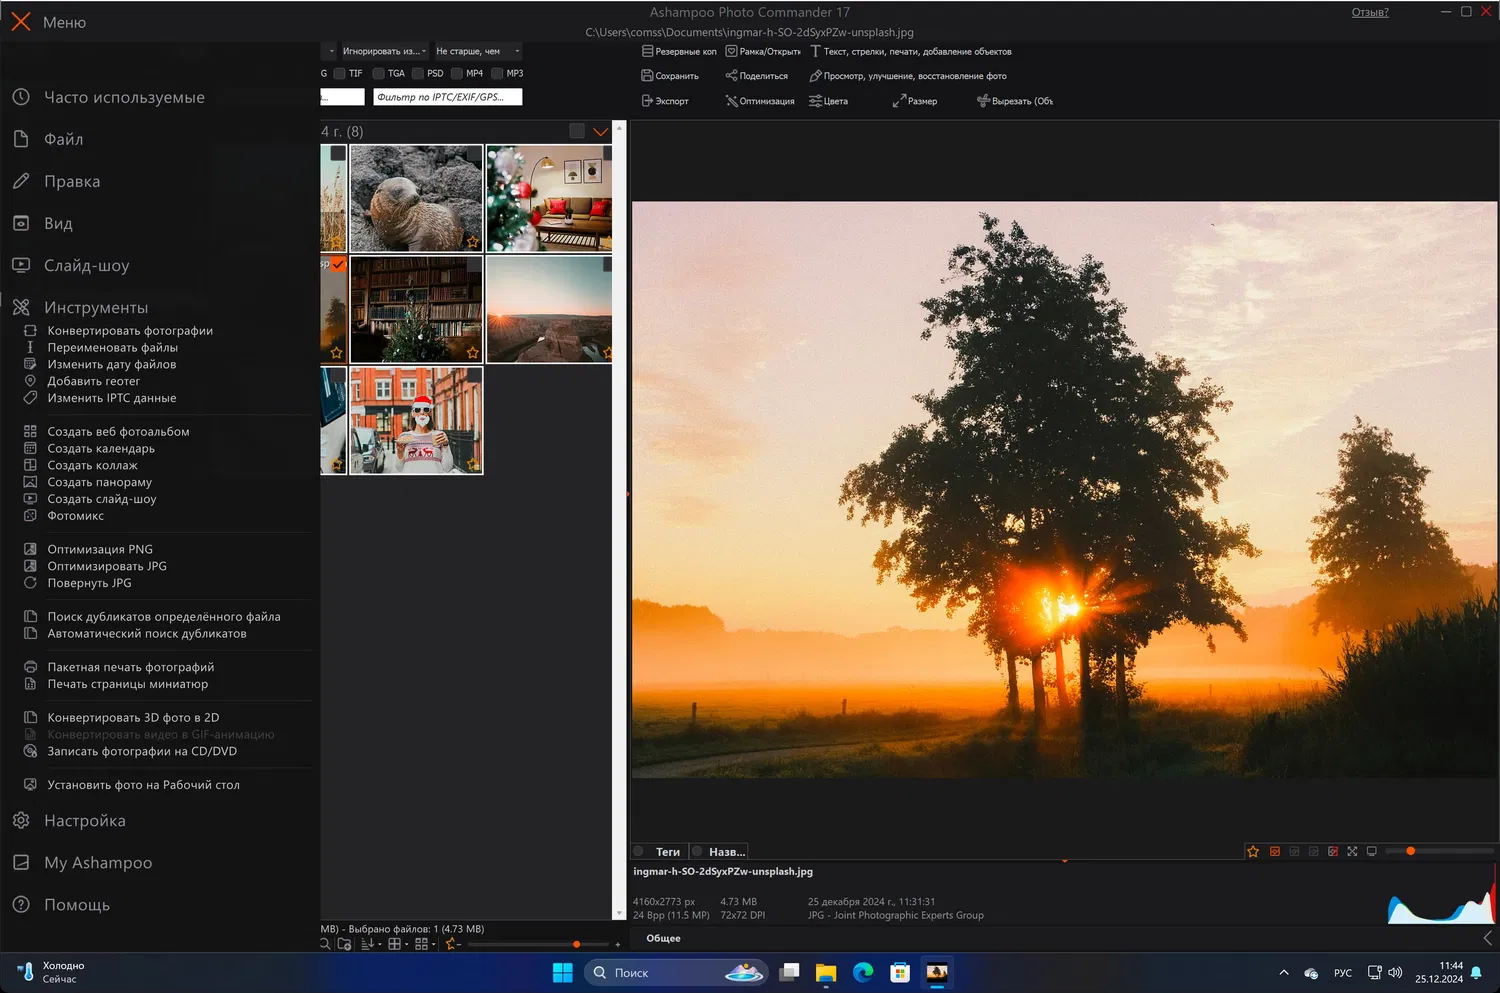Open Microsoft Edge from the taskbar

[x=863, y=972]
